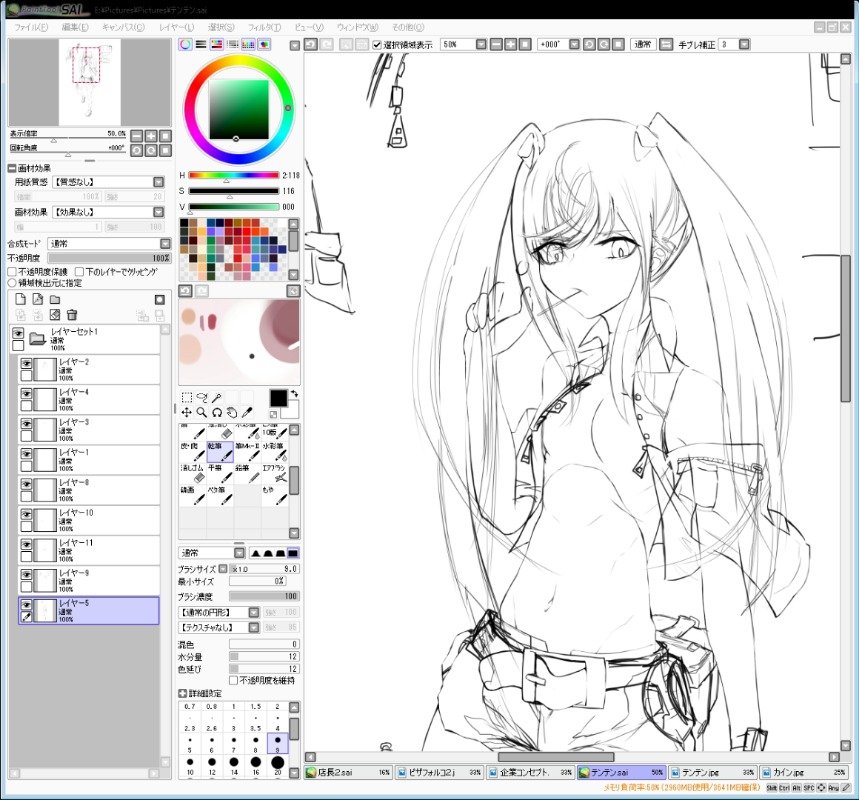Image resolution: width=859 pixels, height=800 pixels.
Task: Zoom out with toolbar minus button
Action: 496,44
